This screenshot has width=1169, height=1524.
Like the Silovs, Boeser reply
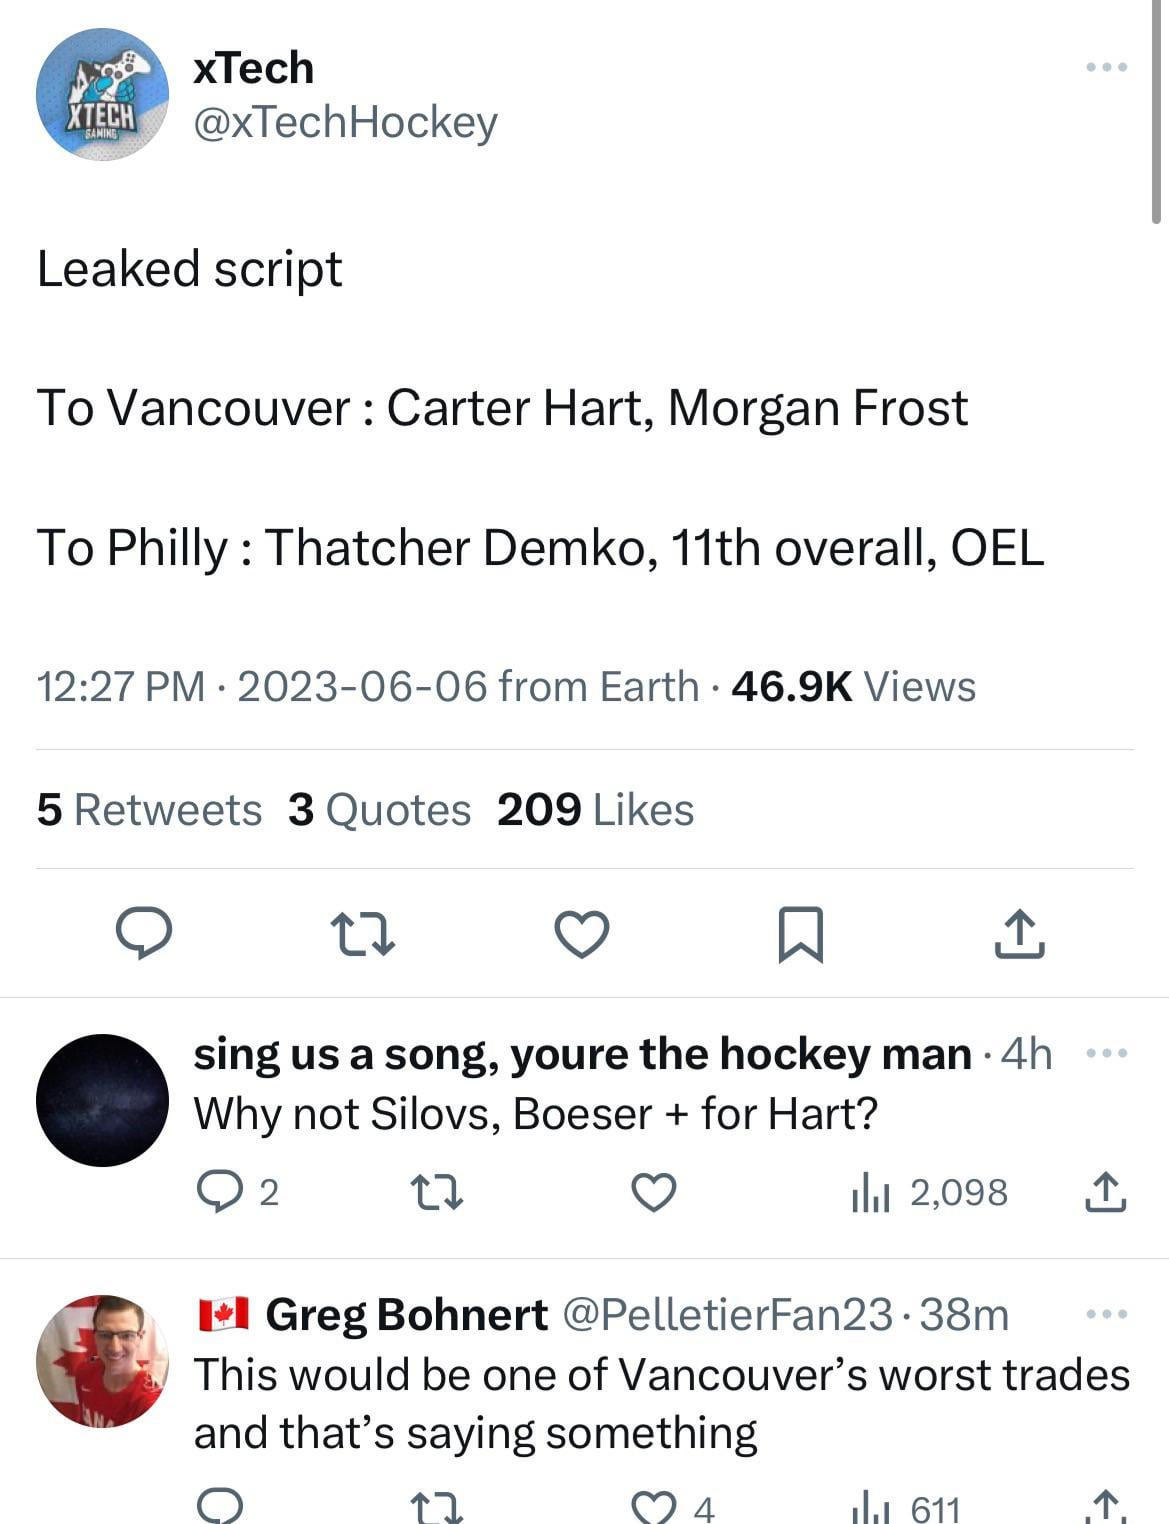(654, 1192)
